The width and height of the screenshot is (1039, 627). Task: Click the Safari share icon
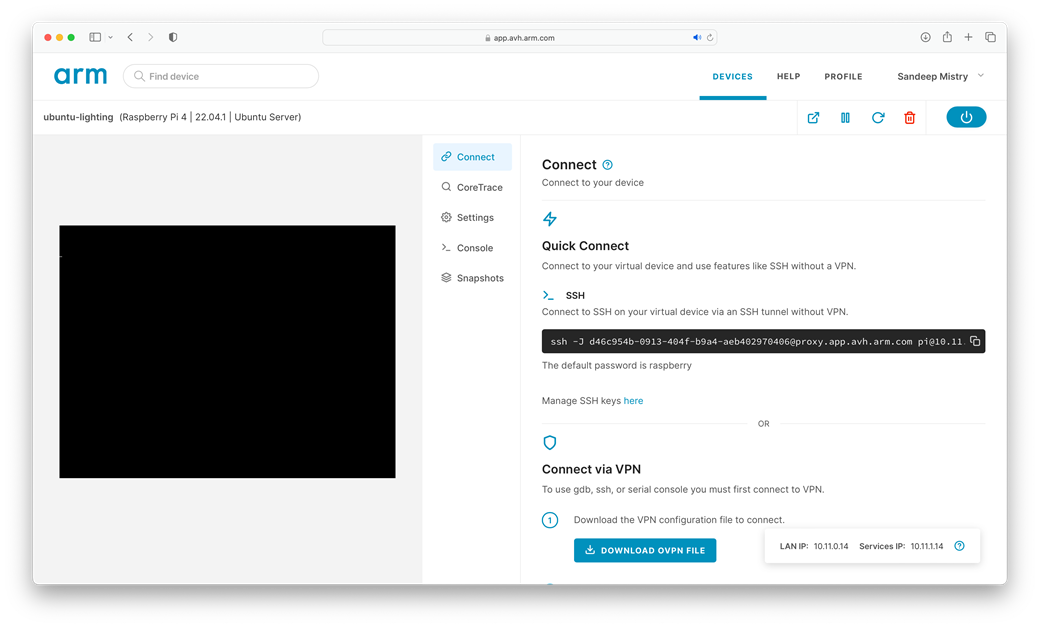[x=948, y=37]
